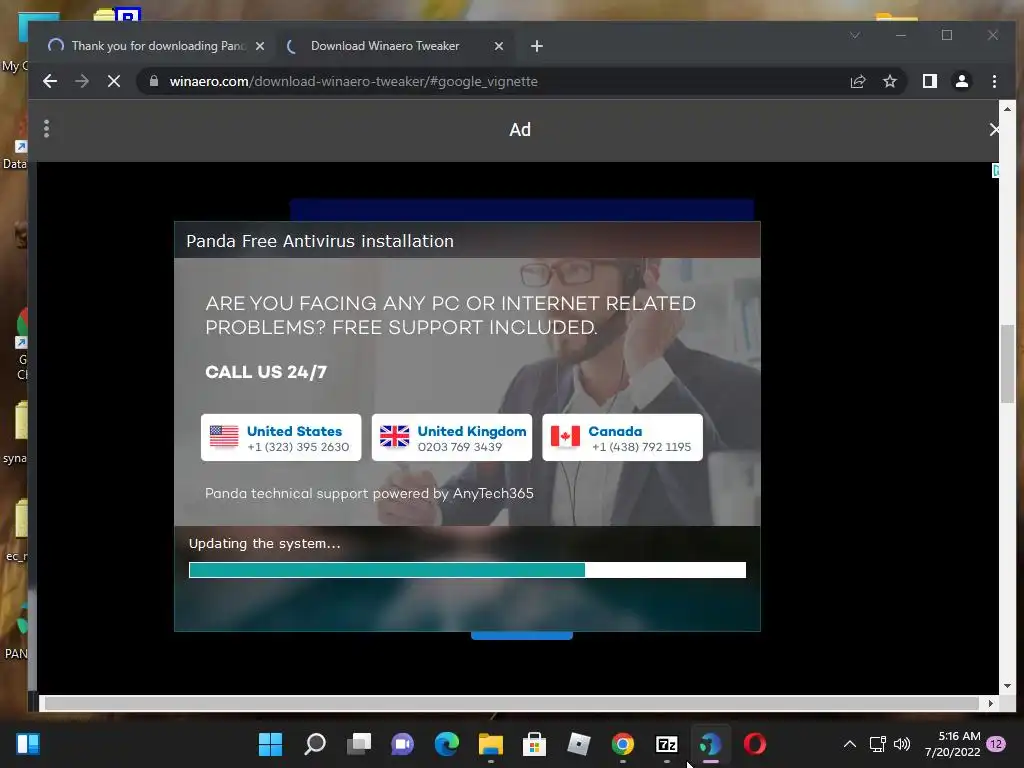This screenshot has height=768, width=1024.
Task: Open Windows taskbar Search
Action: (315, 744)
